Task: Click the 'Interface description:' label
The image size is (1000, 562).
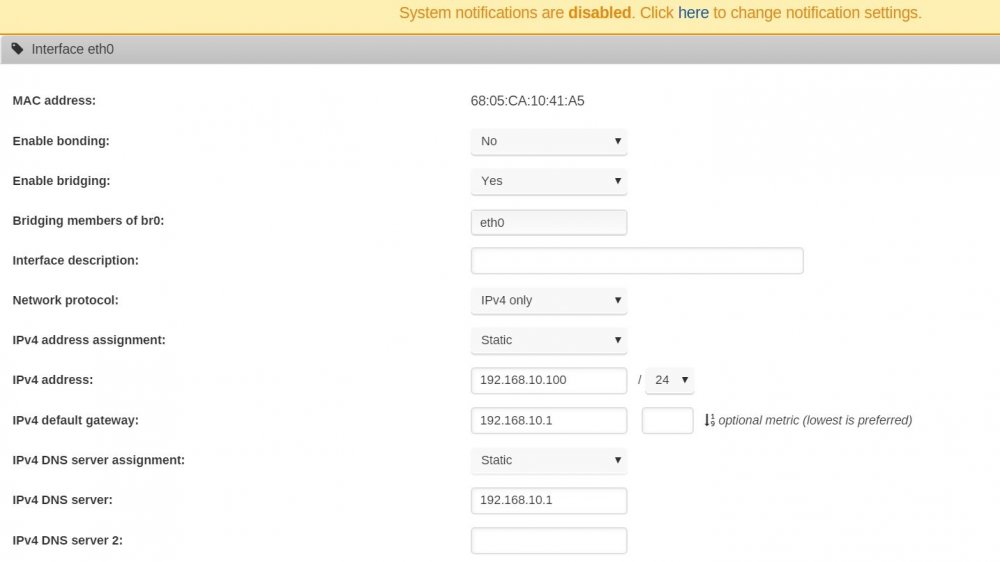Action: point(75,260)
